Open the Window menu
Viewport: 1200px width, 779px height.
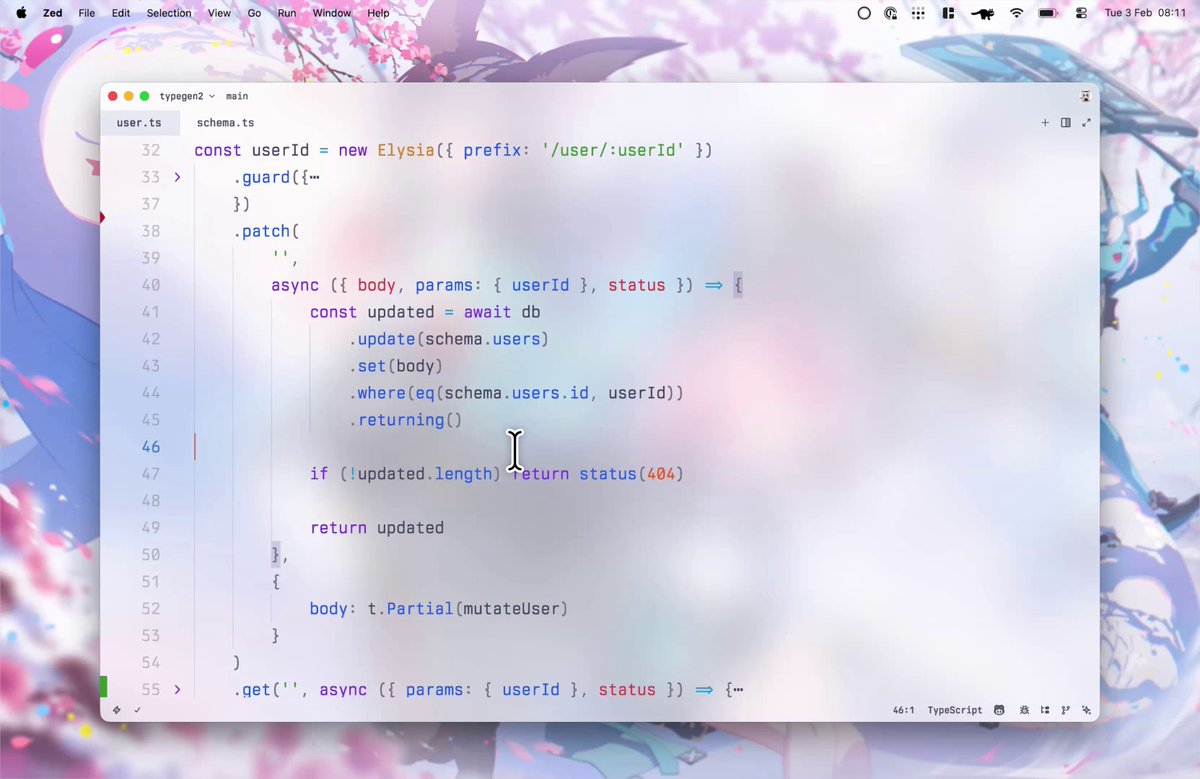pos(332,13)
